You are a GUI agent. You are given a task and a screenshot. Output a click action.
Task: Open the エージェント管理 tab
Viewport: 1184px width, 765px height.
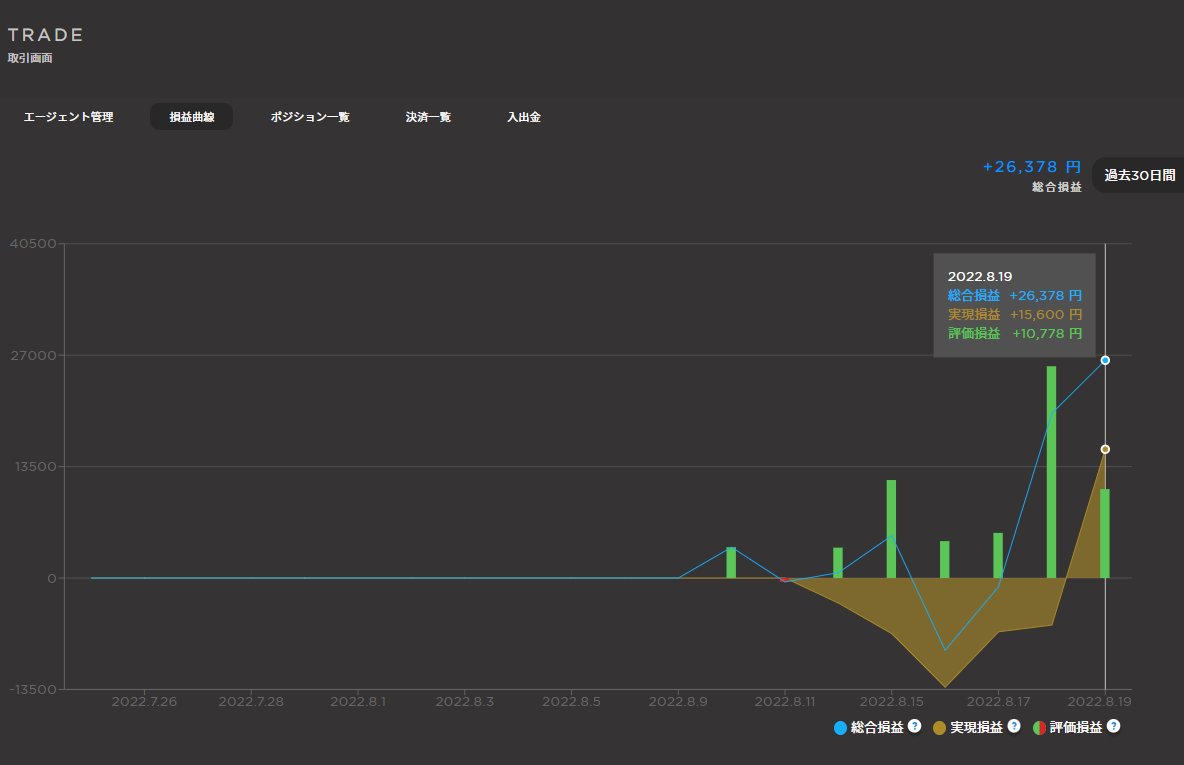click(x=68, y=117)
